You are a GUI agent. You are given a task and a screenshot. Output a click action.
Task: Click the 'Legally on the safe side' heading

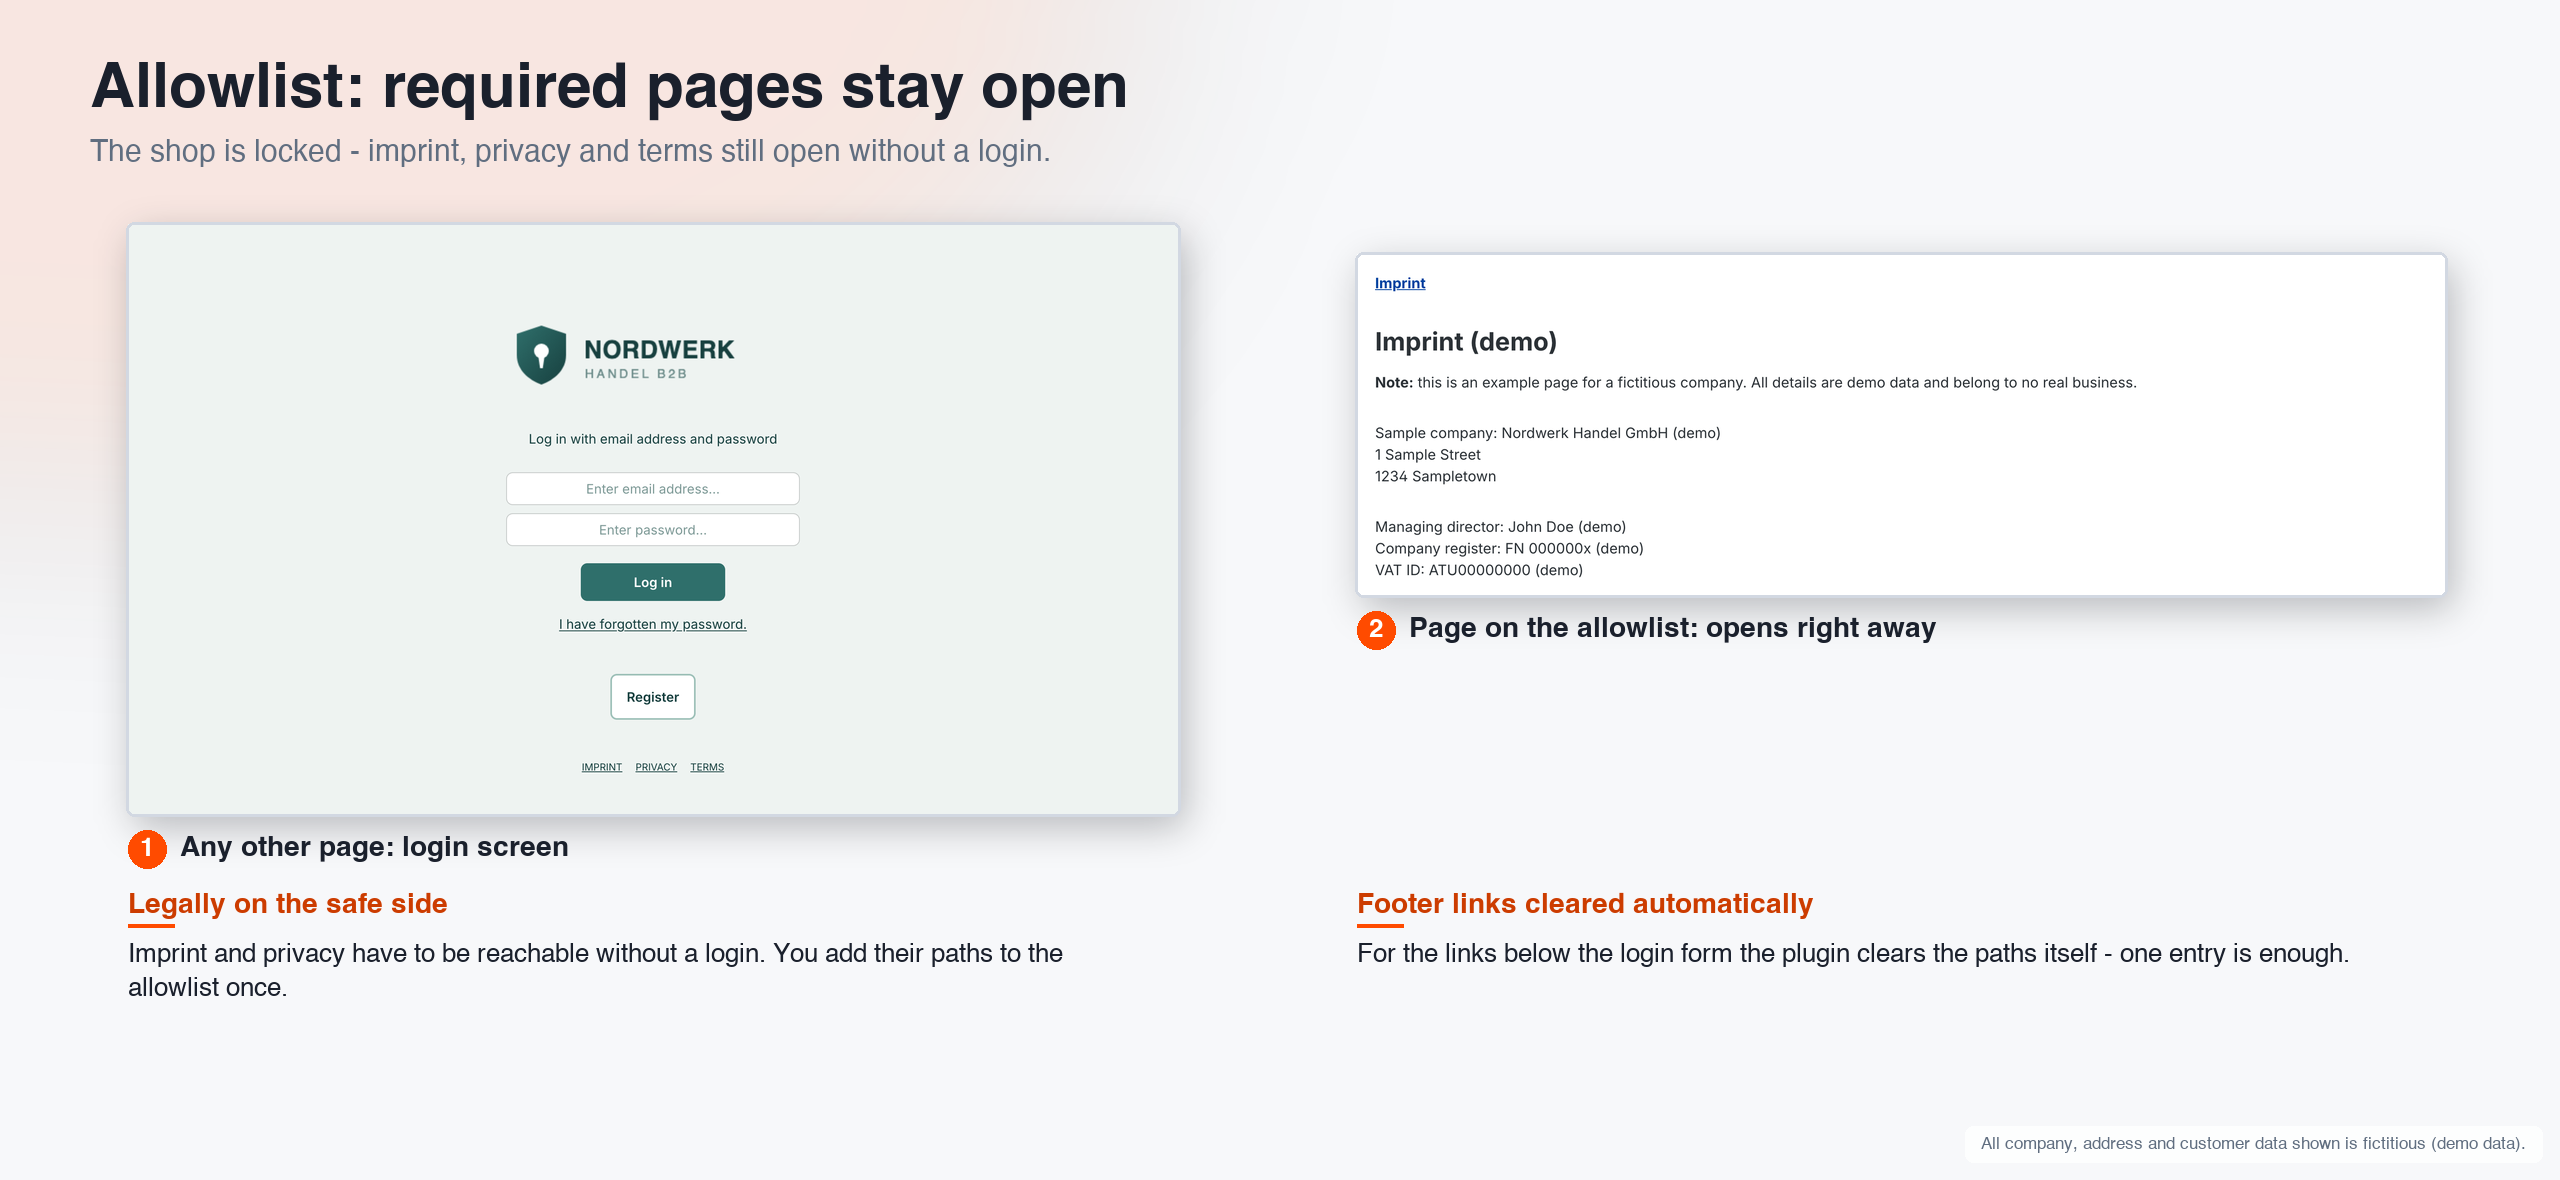[288, 904]
